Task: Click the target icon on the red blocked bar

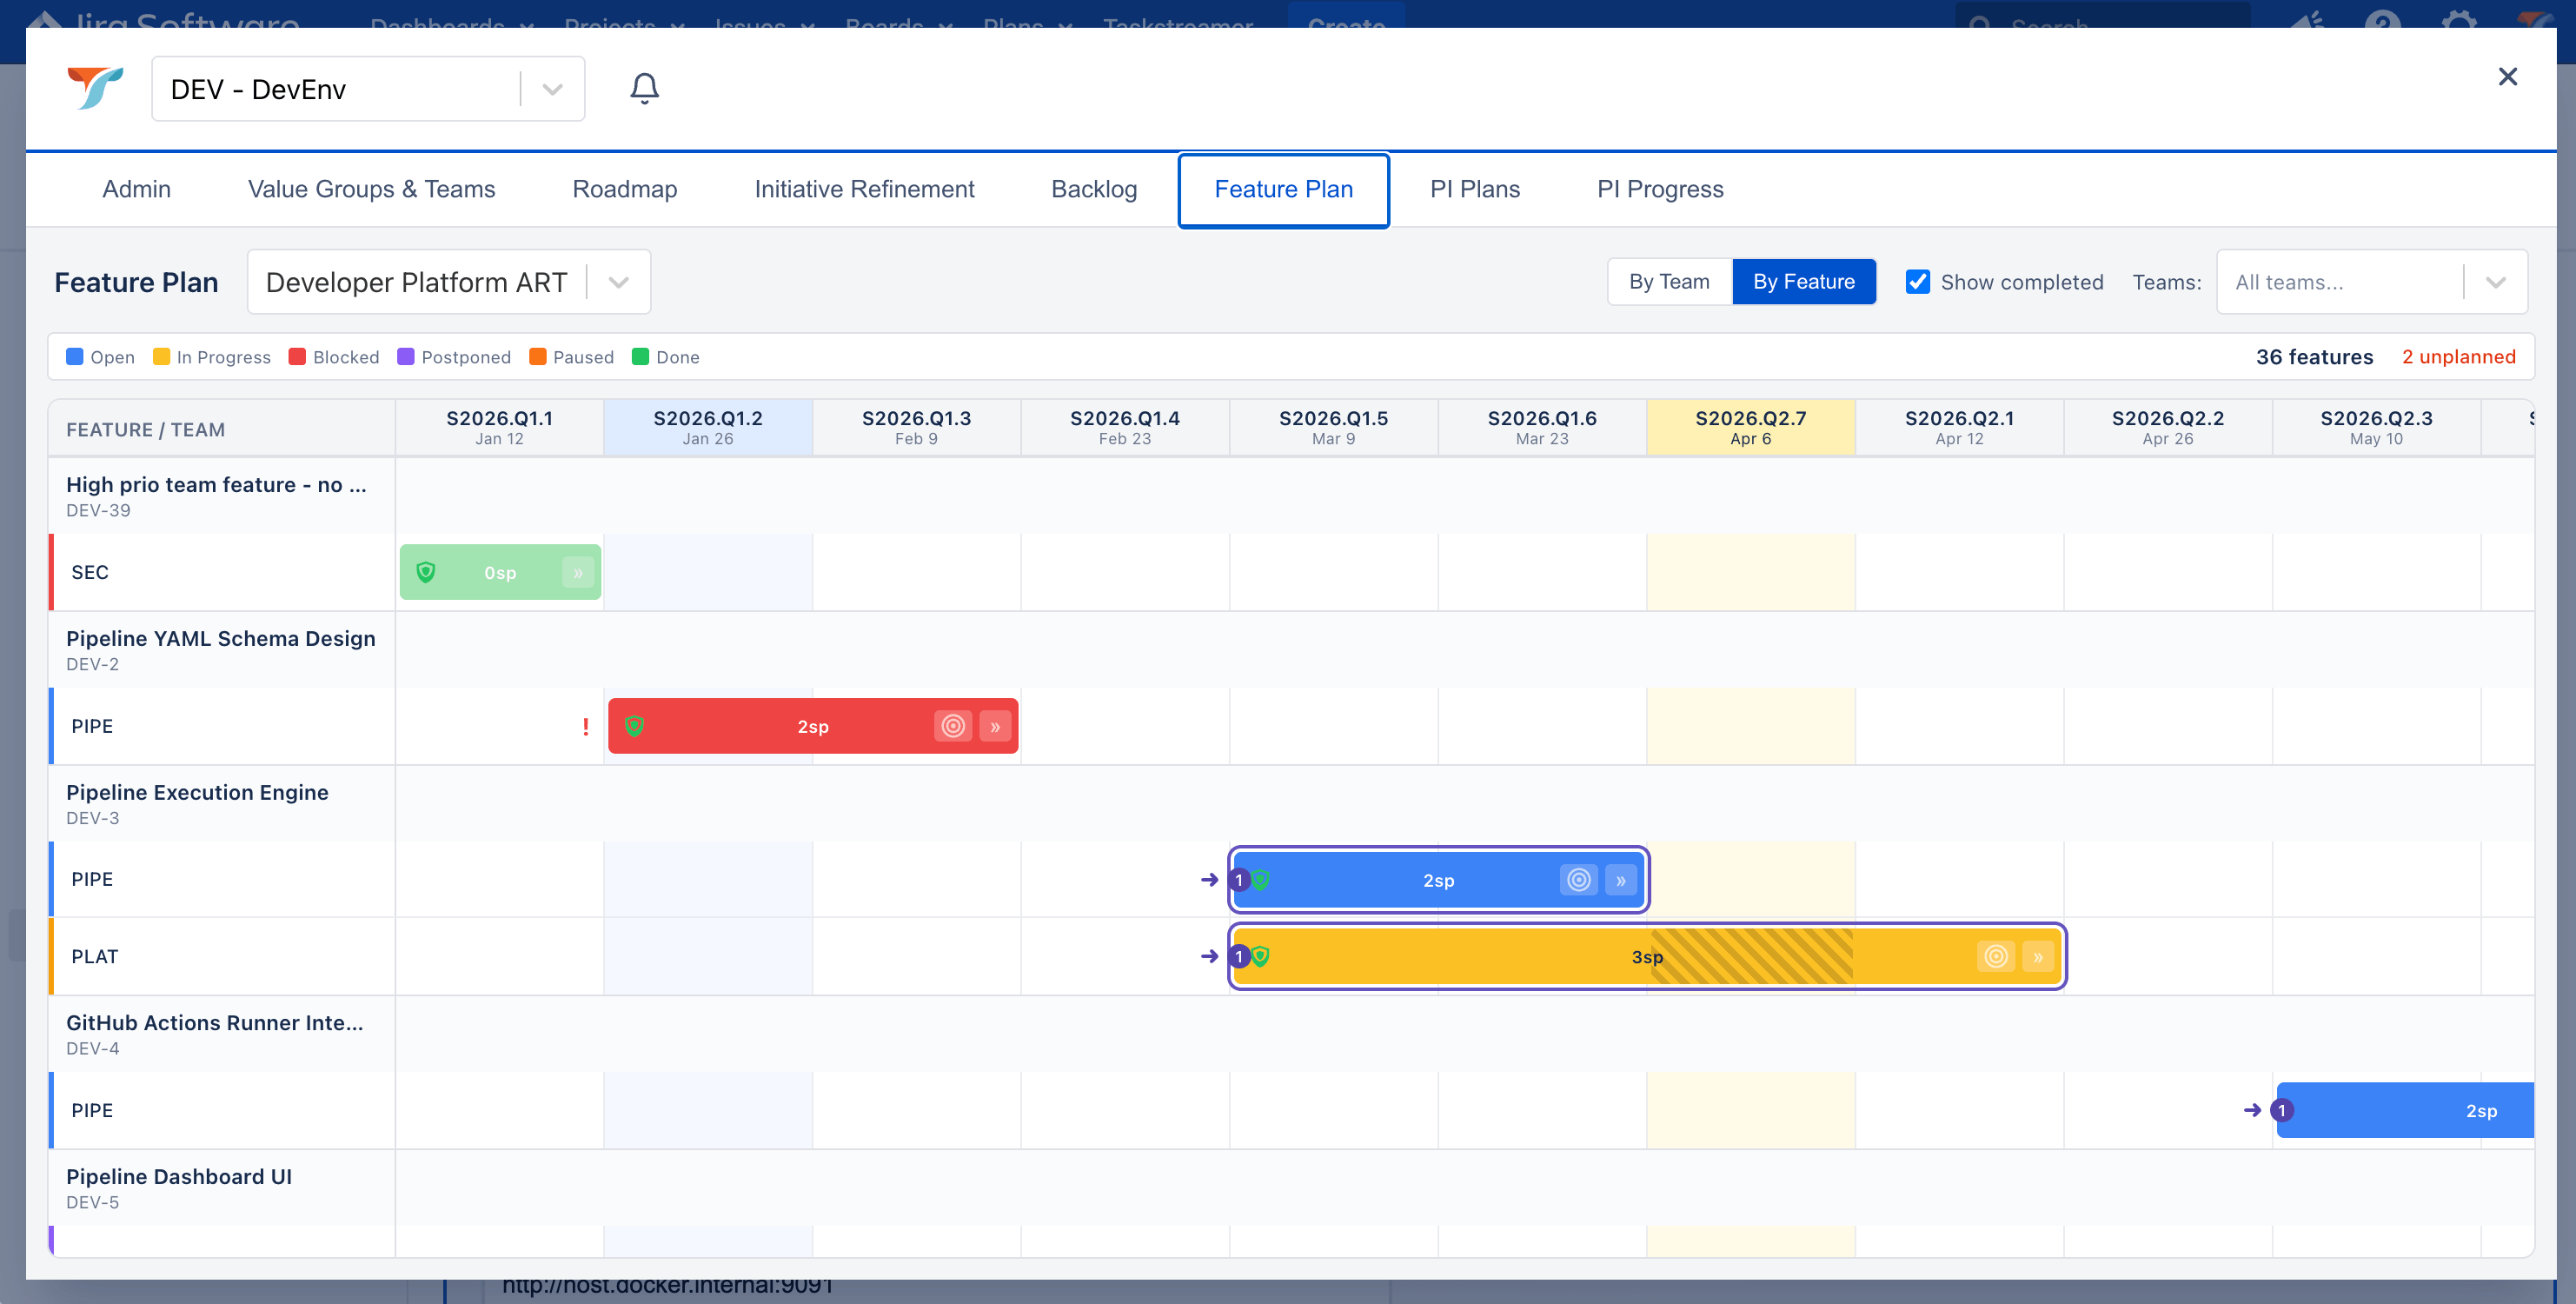Action: [x=953, y=726]
